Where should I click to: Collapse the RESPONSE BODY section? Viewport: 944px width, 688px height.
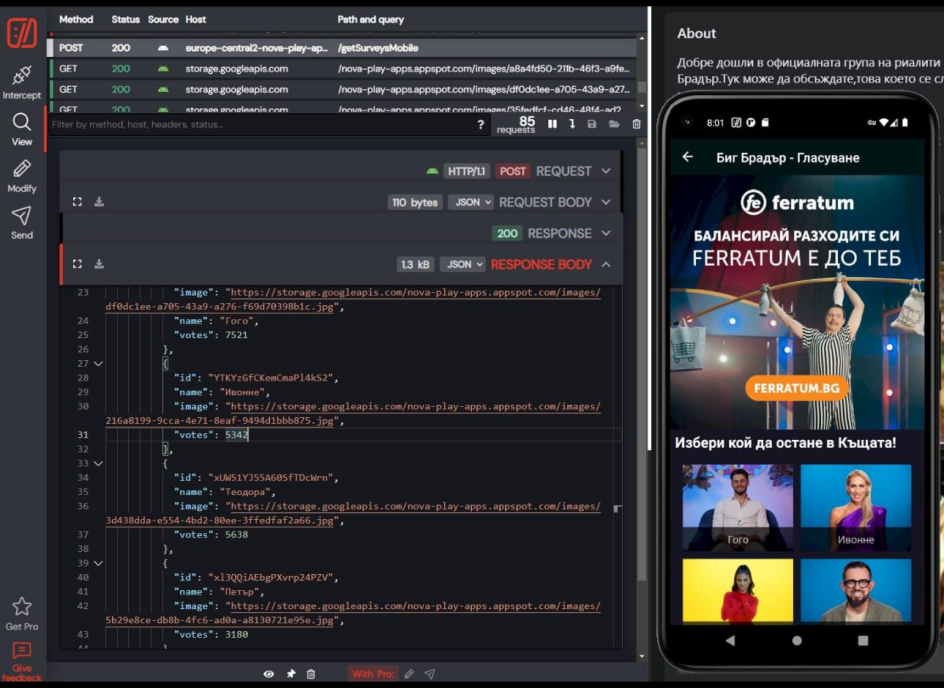606,264
